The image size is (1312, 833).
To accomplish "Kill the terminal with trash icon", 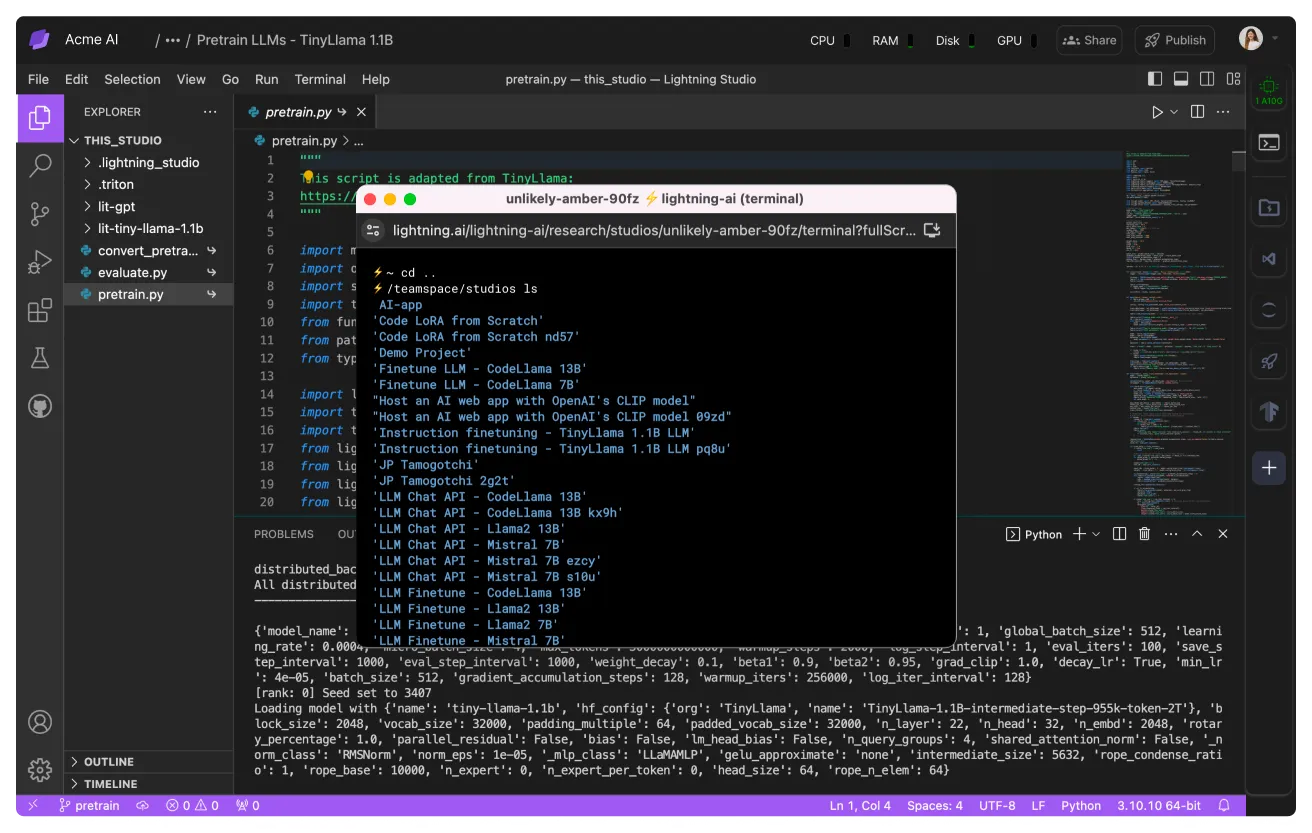I will (x=1145, y=534).
